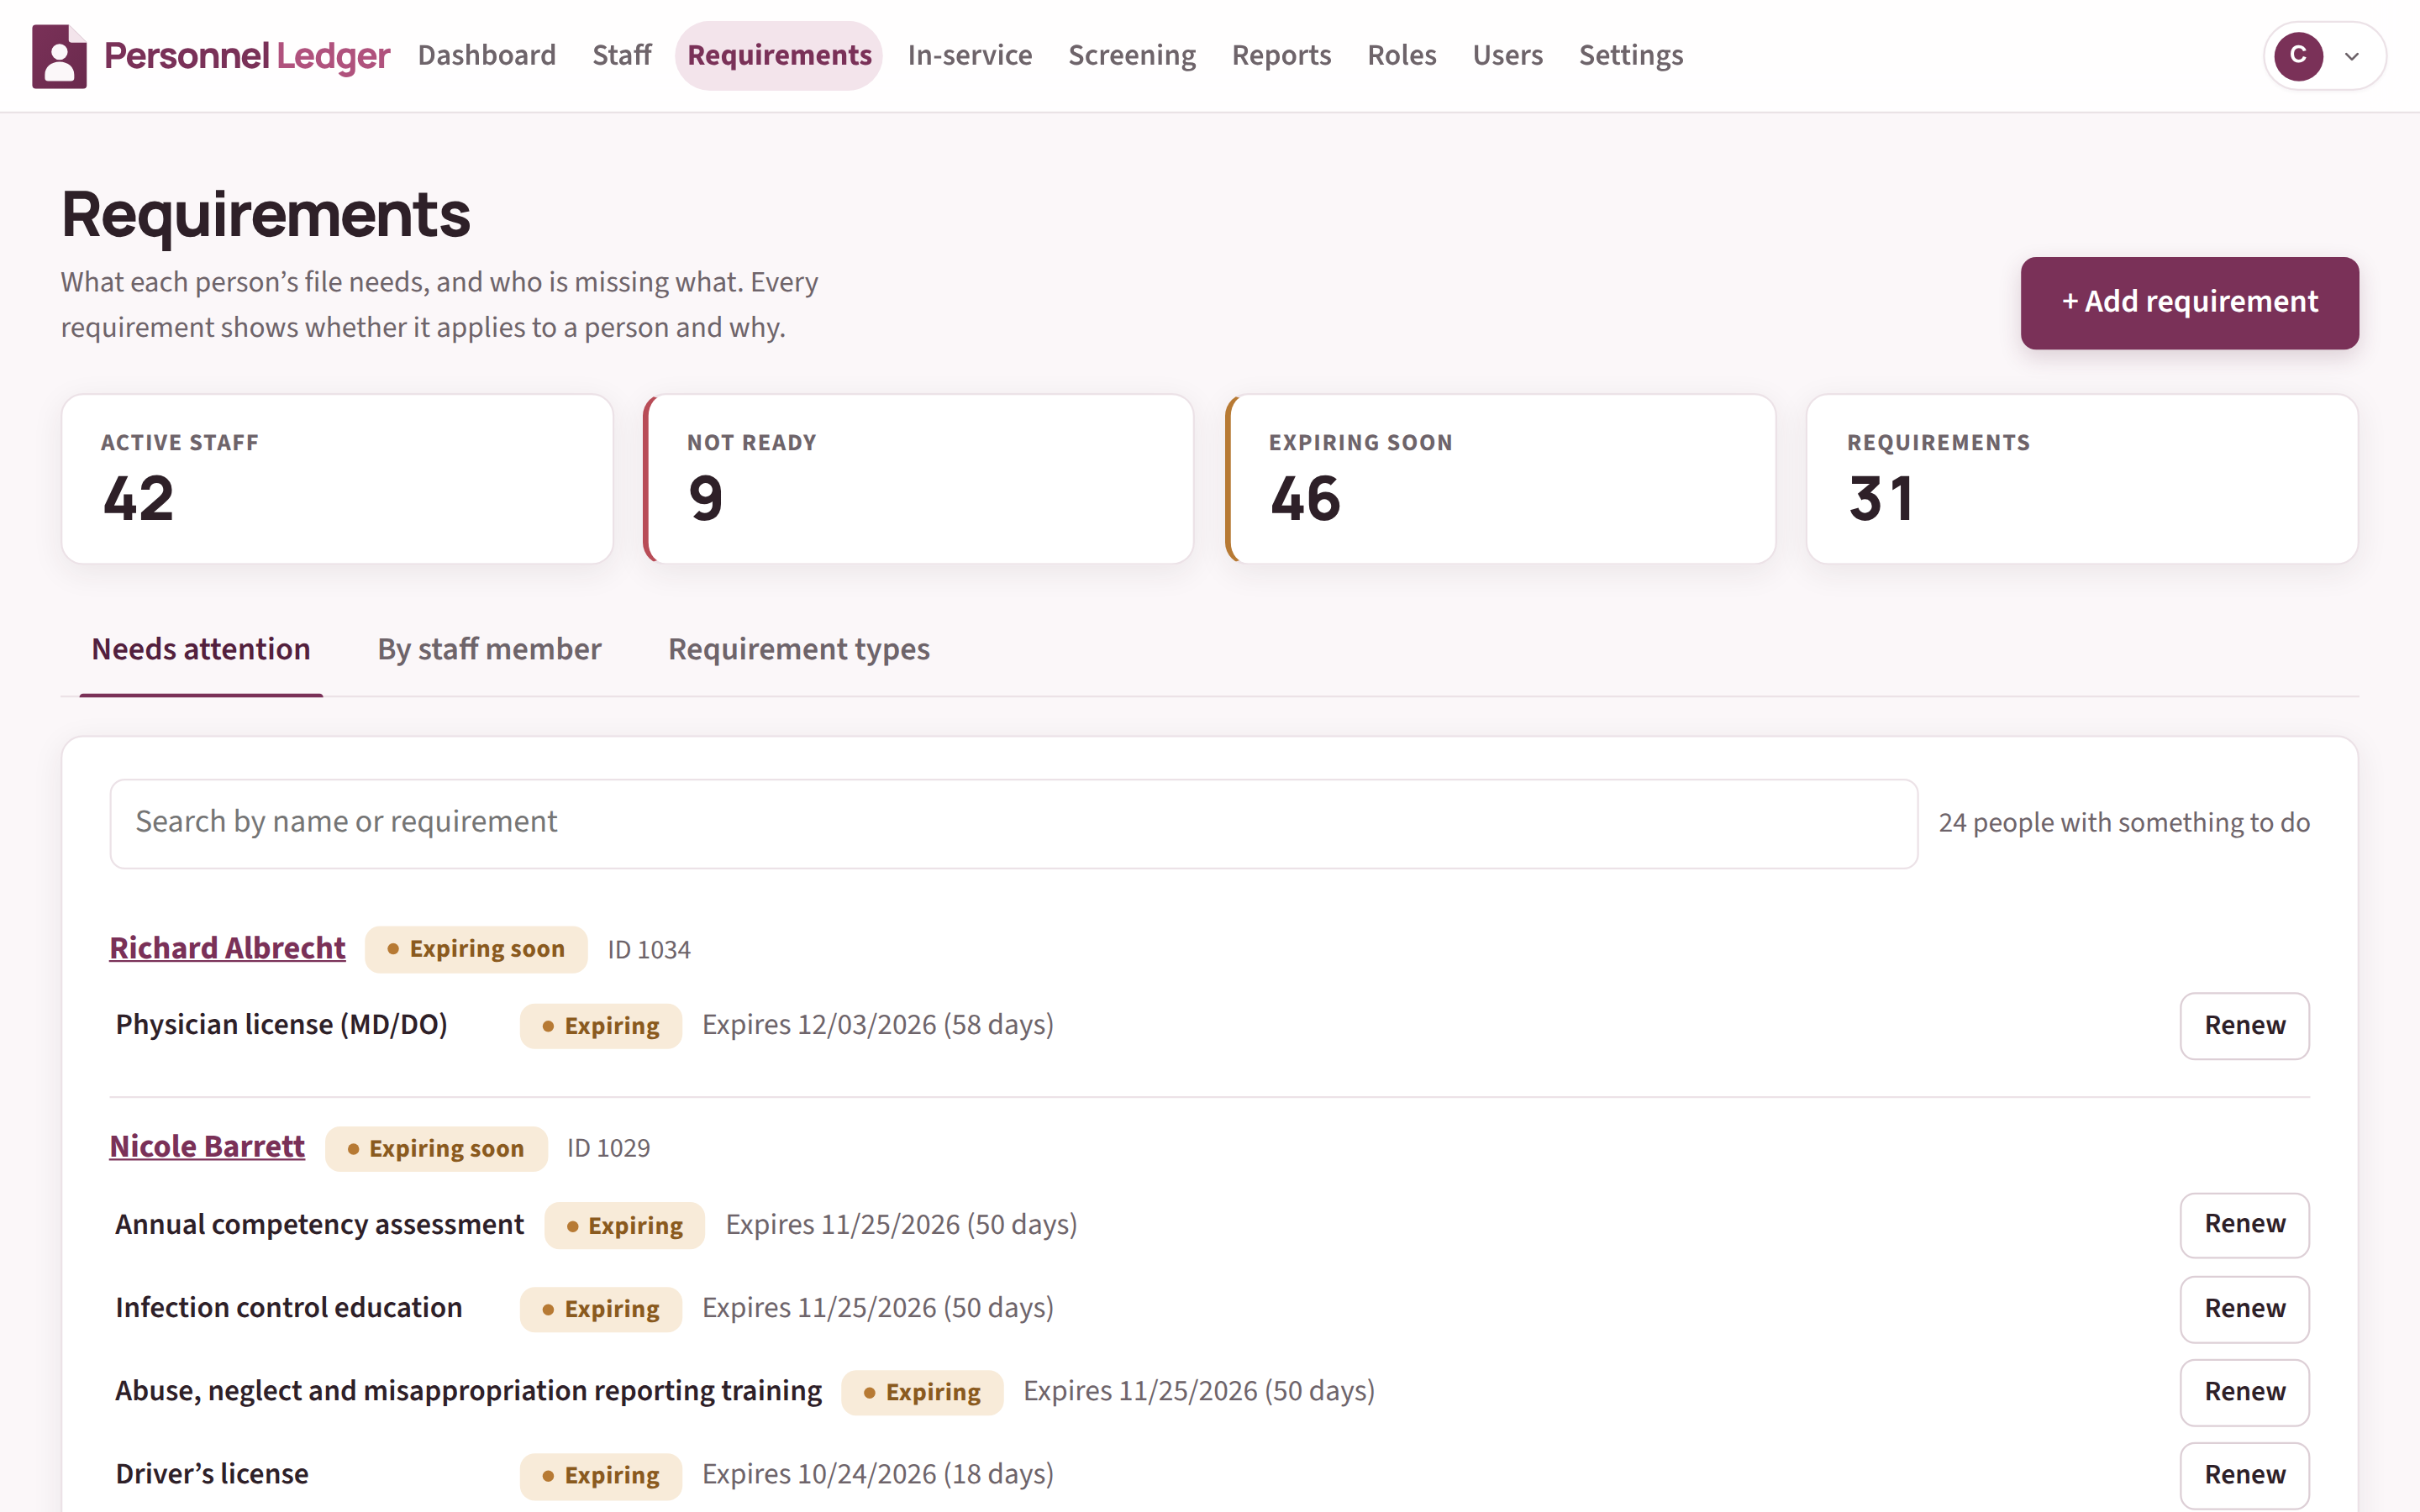Click the Expires 12/03/2026 (58 days) text
The image size is (2420, 1512).
[878, 1025]
